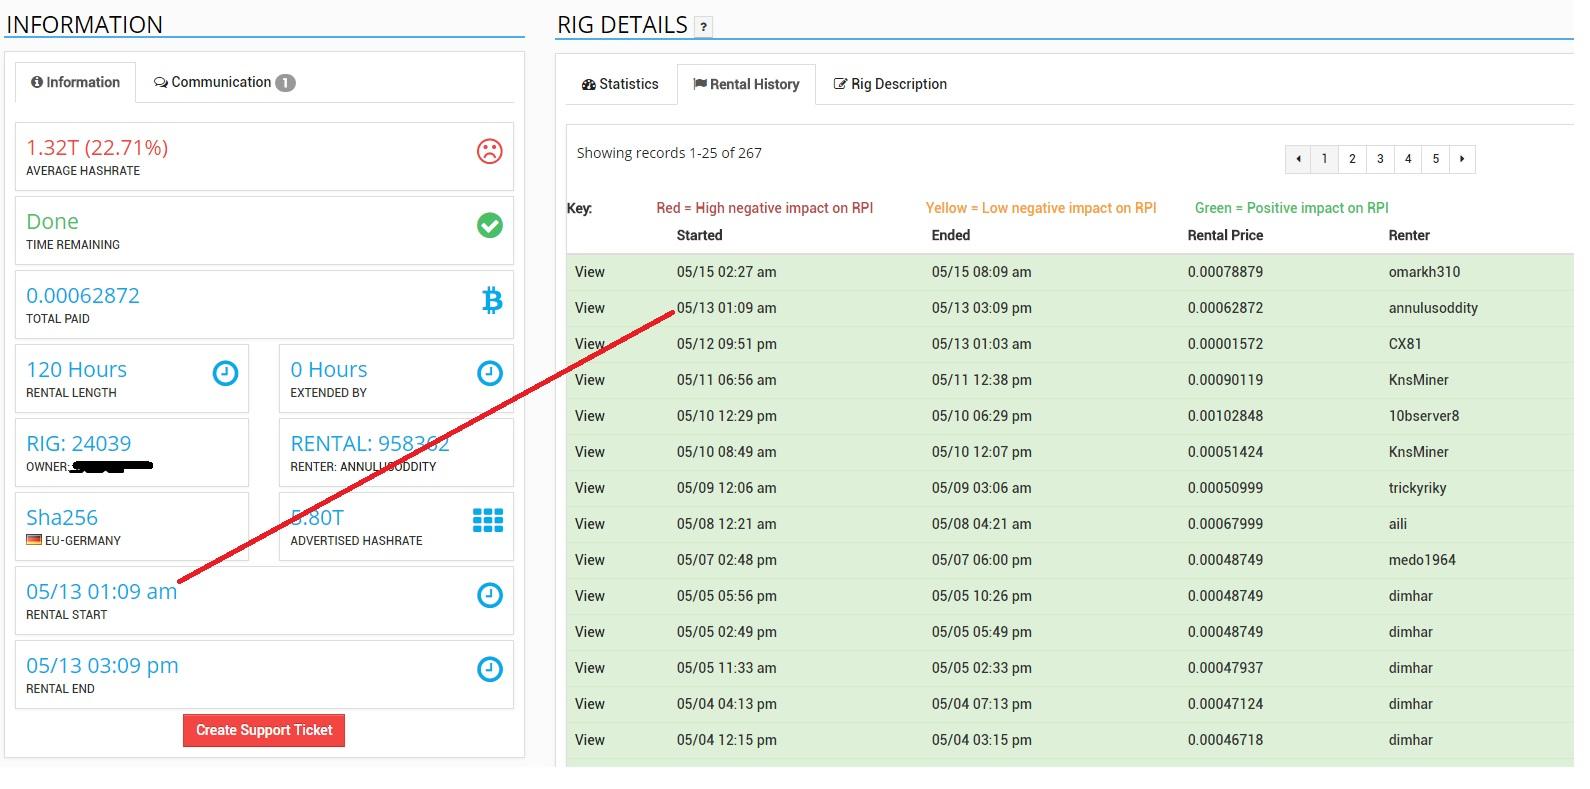Viewport: 1590px width, 789px height.
Task: Click the sad face hashrate icon
Action: pos(489,151)
